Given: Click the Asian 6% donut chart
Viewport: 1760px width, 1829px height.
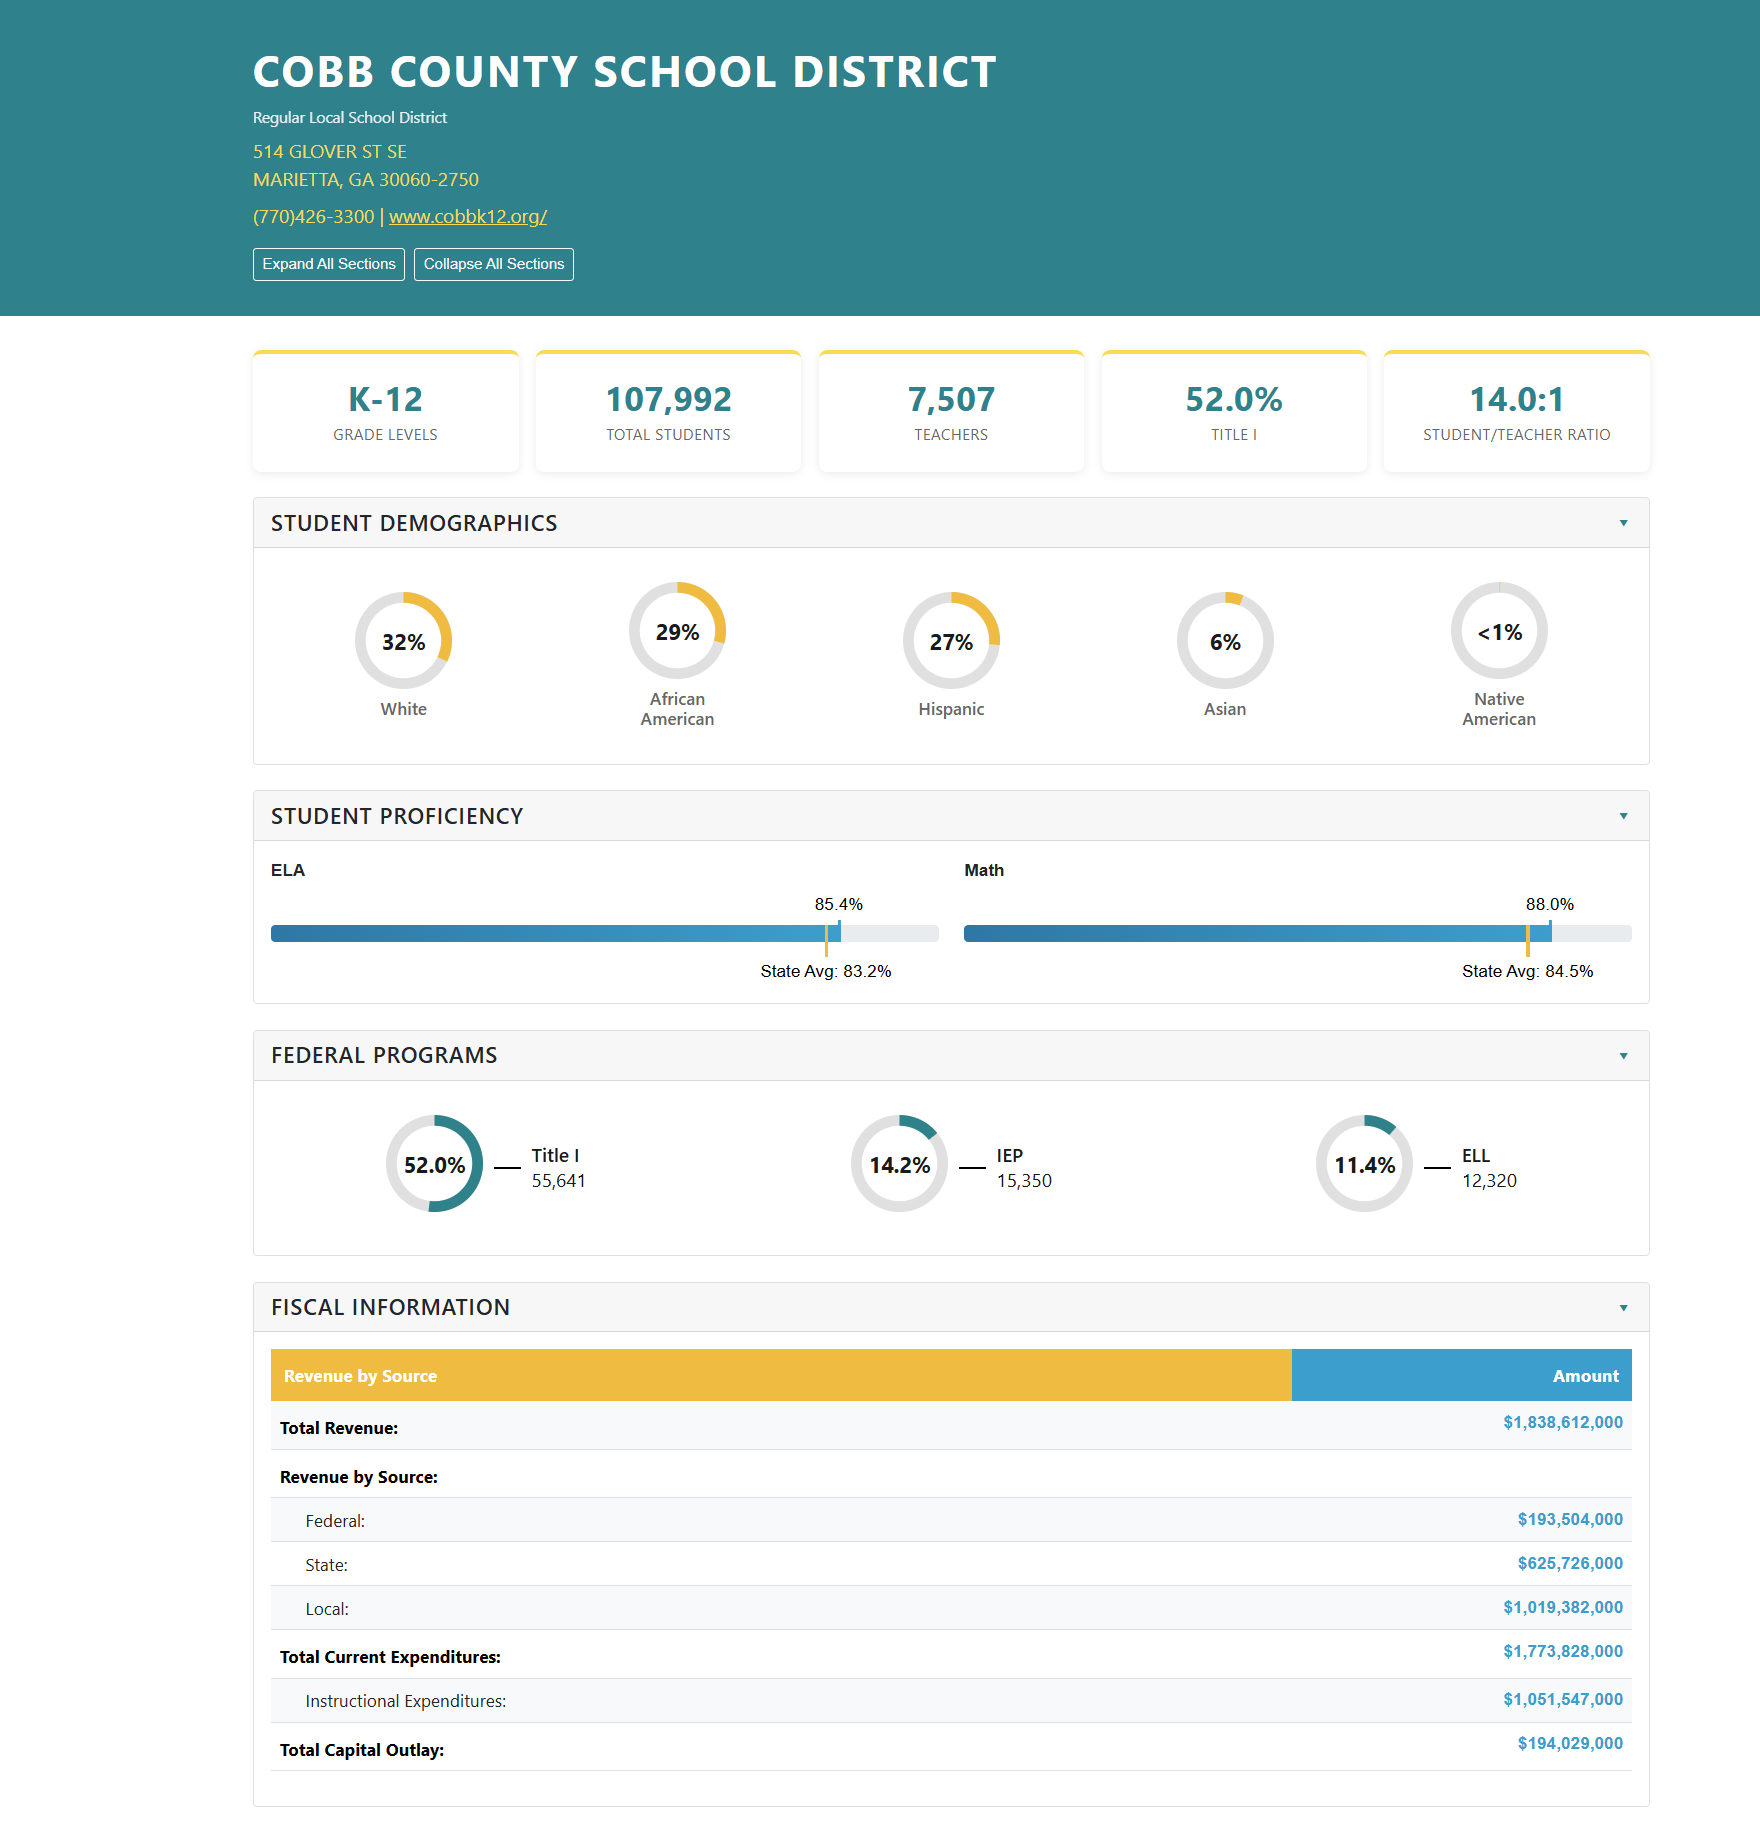Looking at the screenshot, I should (1225, 641).
